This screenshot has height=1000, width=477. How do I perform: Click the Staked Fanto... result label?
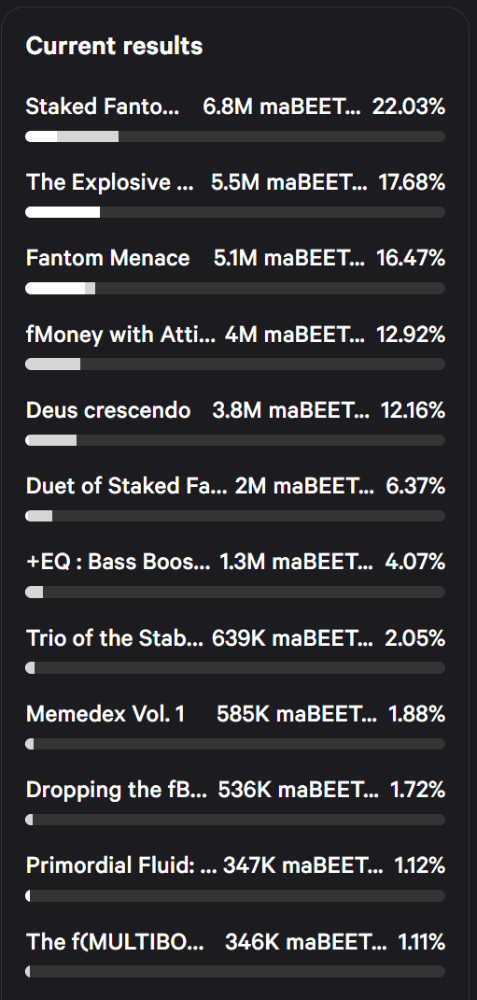103,107
